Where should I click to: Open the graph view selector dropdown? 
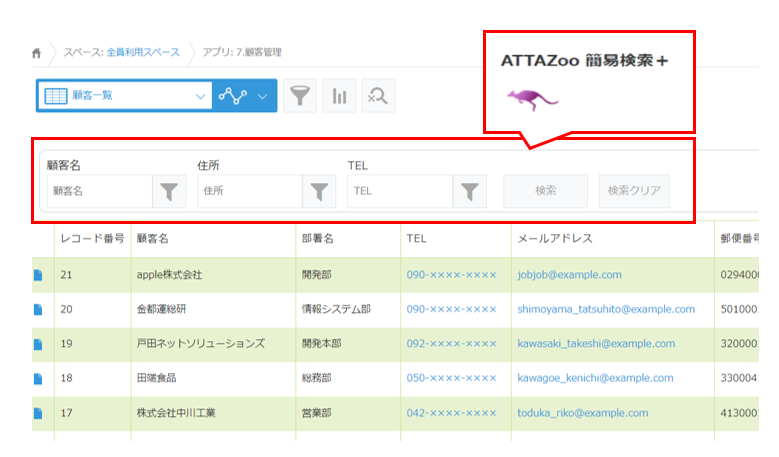click(x=245, y=96)
